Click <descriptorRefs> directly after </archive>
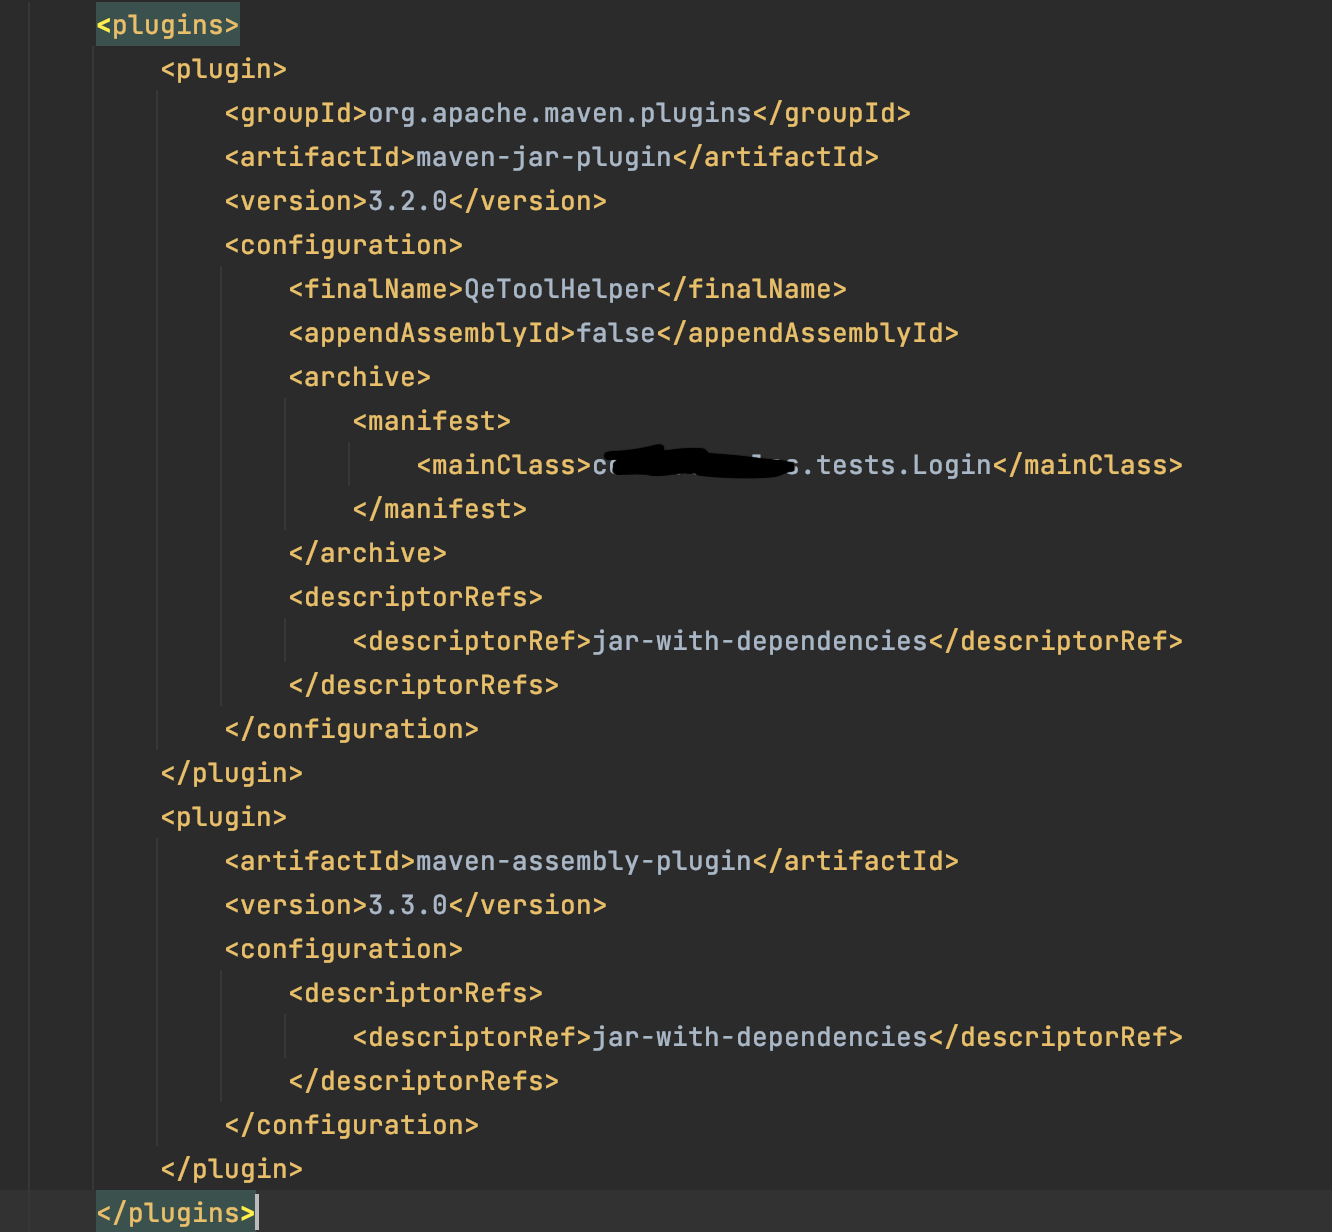This screenshot has height=1232, width=1332. pos(416,597)
